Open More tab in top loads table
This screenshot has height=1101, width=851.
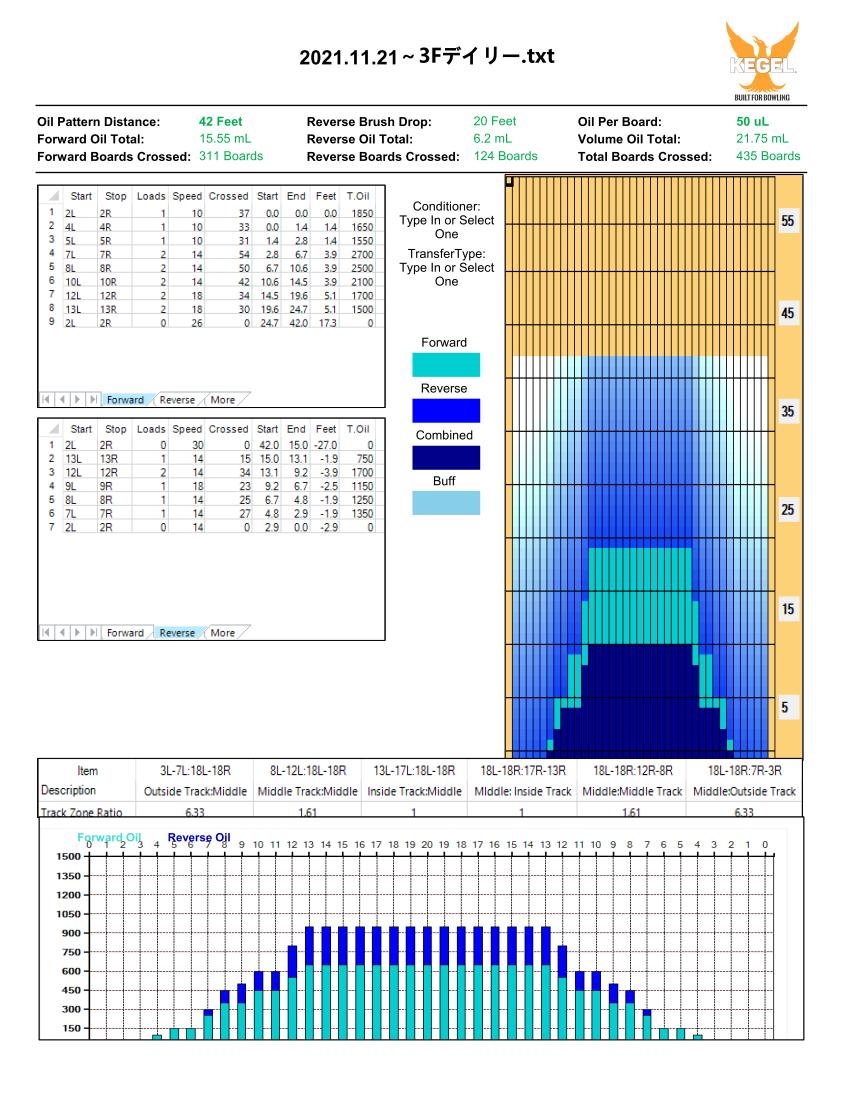click(x=223, y=400)
